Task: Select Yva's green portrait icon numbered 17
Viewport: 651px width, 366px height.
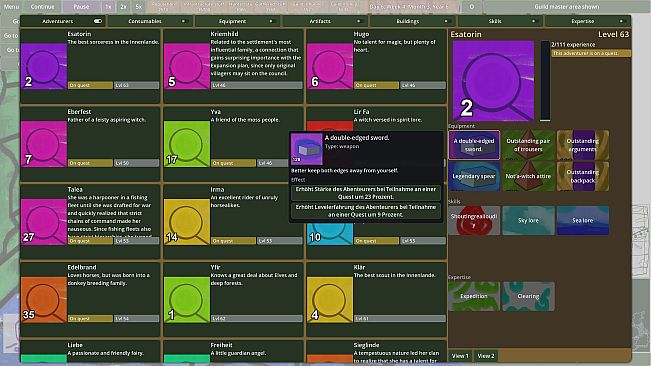Action: coord(187,144)
